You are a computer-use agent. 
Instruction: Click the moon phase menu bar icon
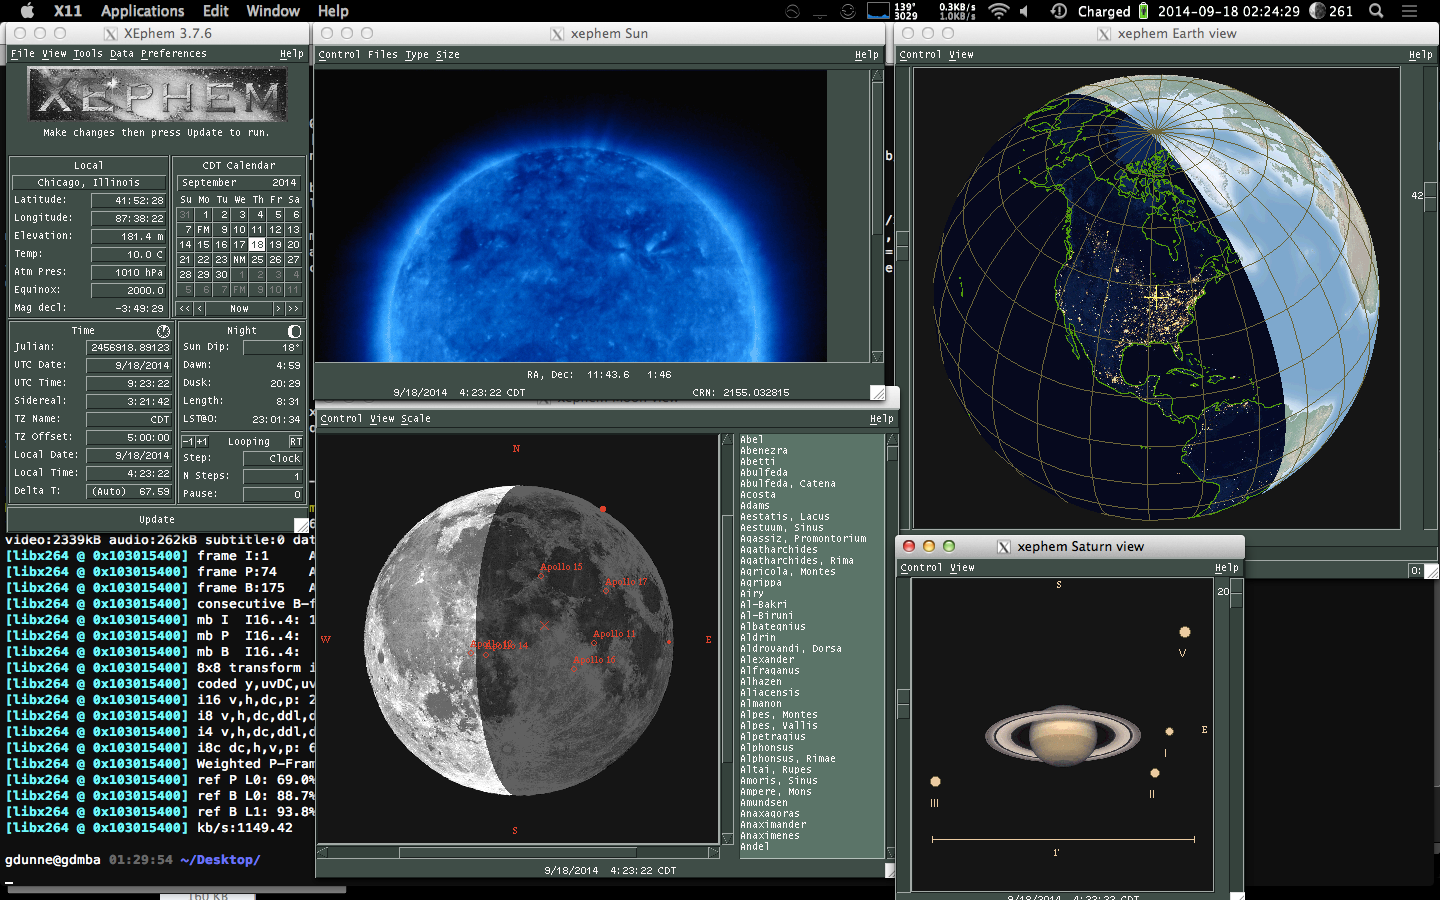(x=1317, y=11)
